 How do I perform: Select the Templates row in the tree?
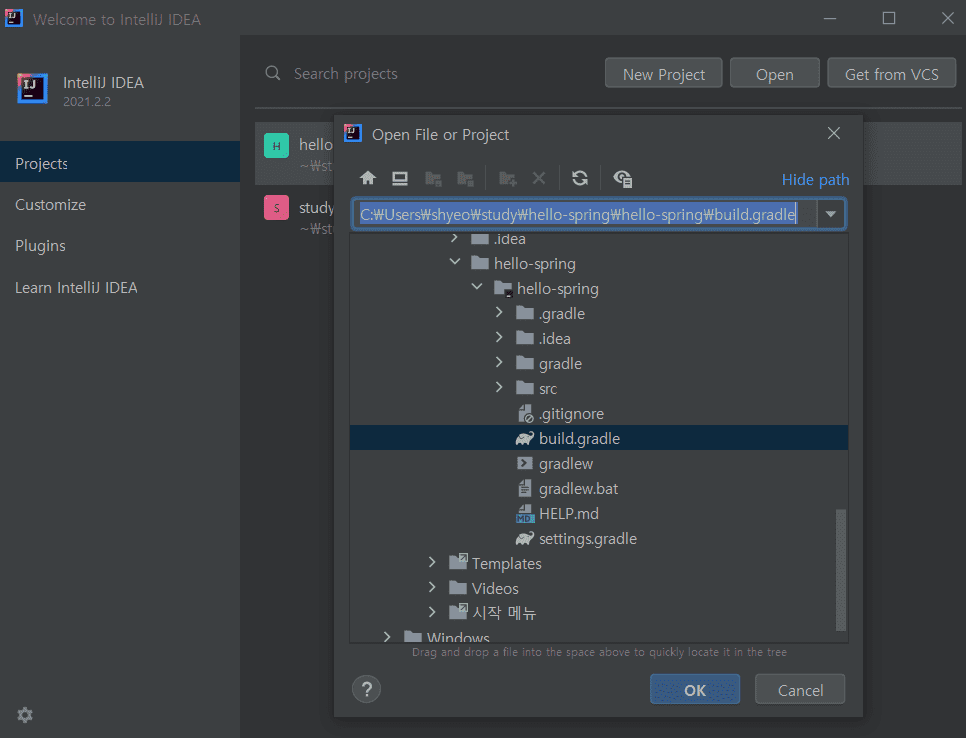coord(598,563)
